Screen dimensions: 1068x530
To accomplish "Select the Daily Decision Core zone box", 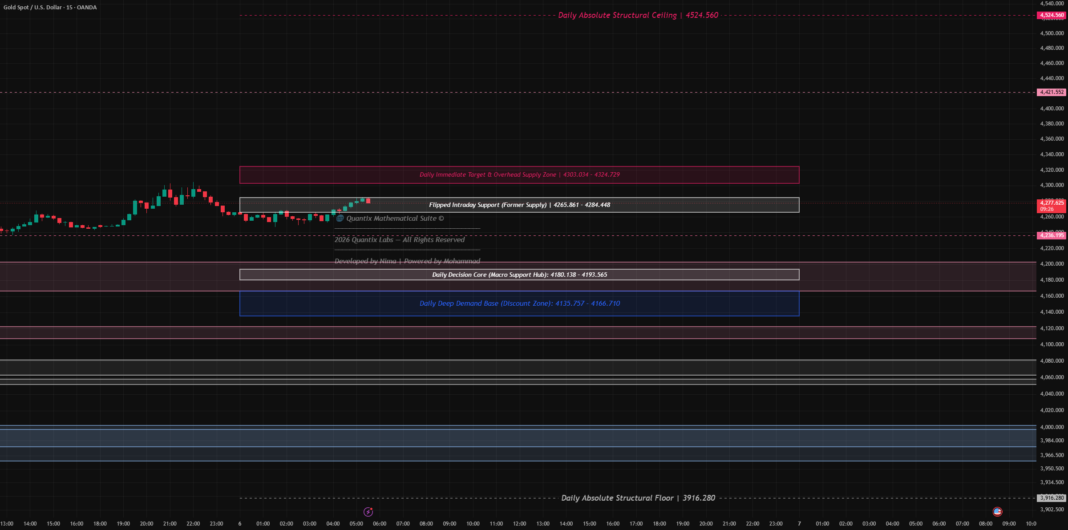I will click(x=519, y=275).
